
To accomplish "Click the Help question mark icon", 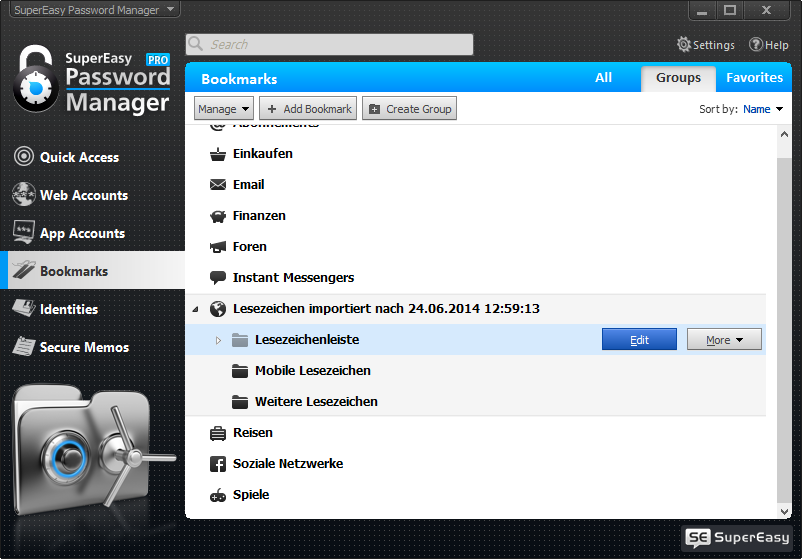I will point(756,45).
